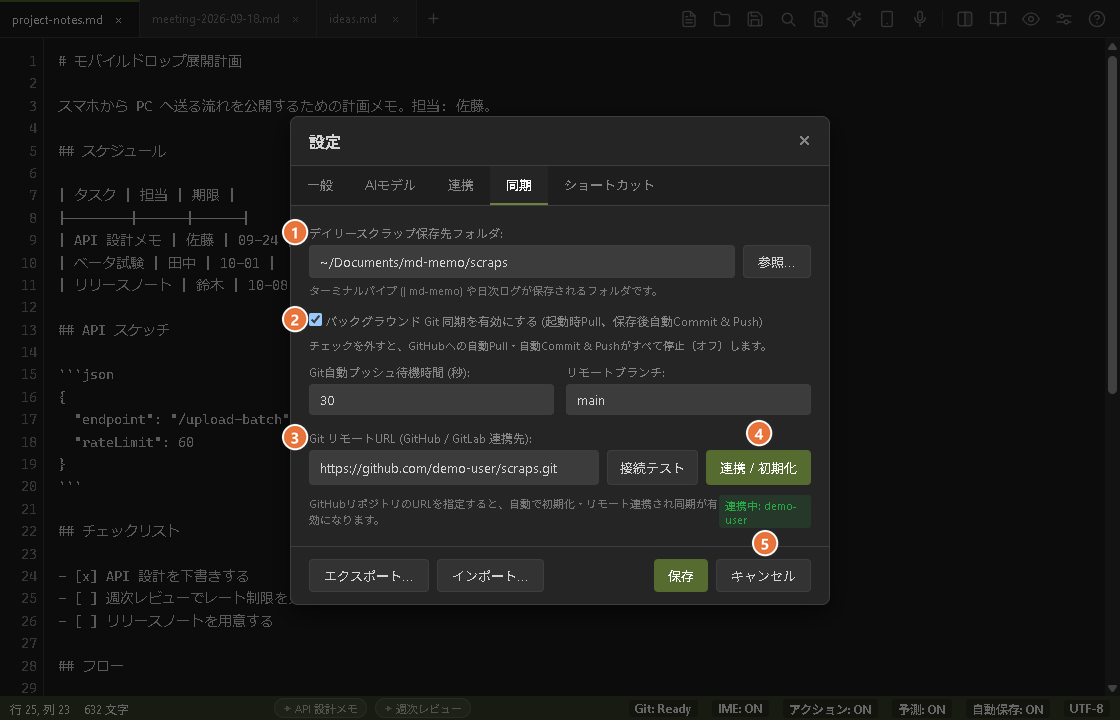Screen dimensions: 1120x720
Task: Click the new document icon in the toolbar
Action: [x=689, y=19]
